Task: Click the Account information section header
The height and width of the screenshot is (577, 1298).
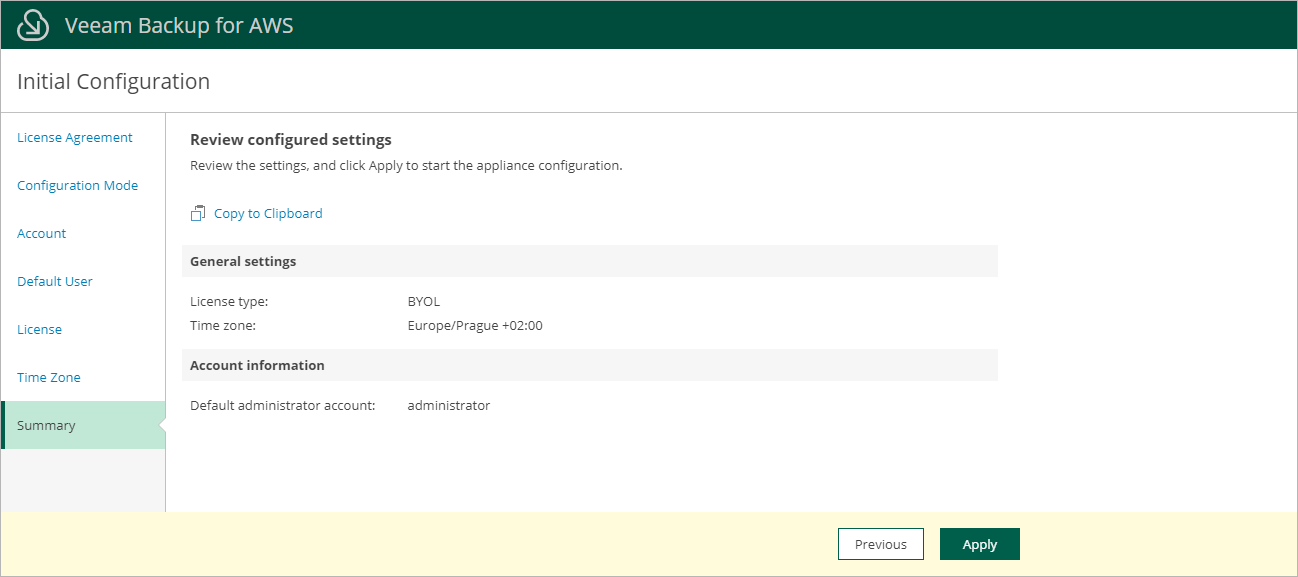Action: (257, 365)
